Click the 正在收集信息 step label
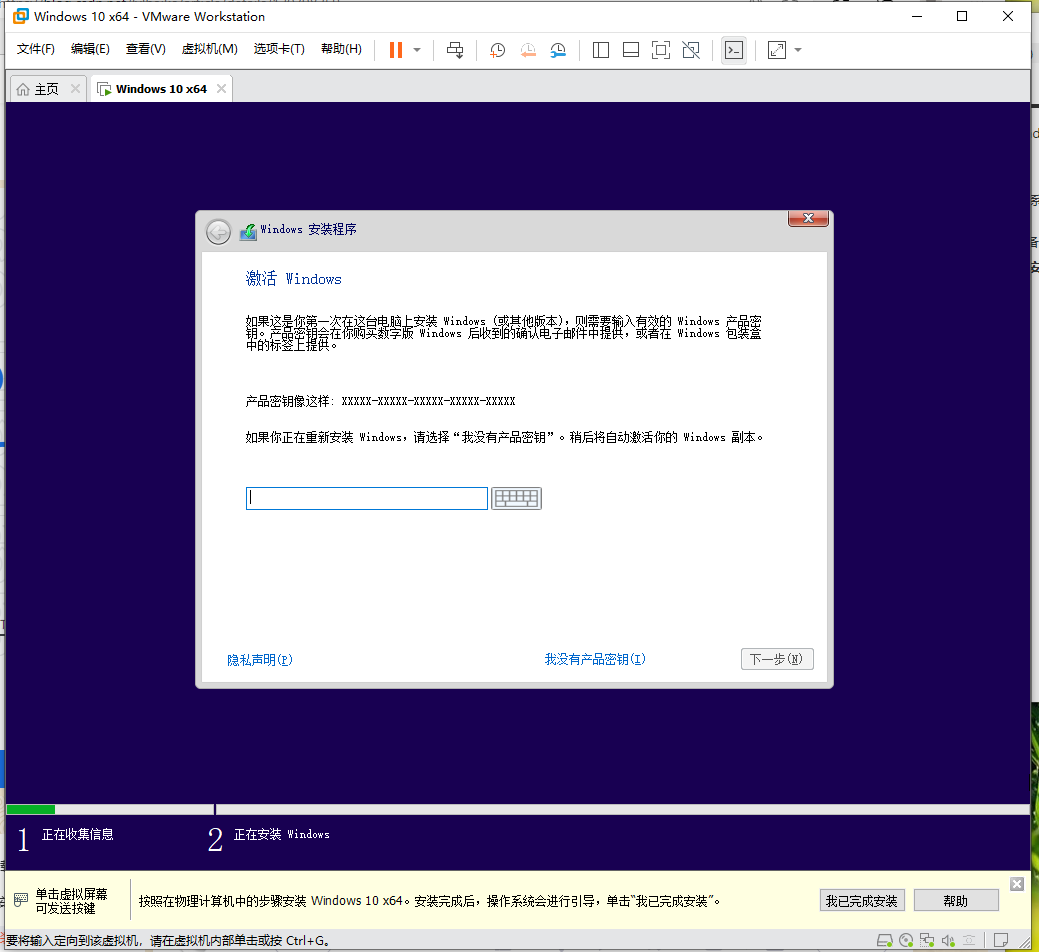 click(x=78, y=834)
